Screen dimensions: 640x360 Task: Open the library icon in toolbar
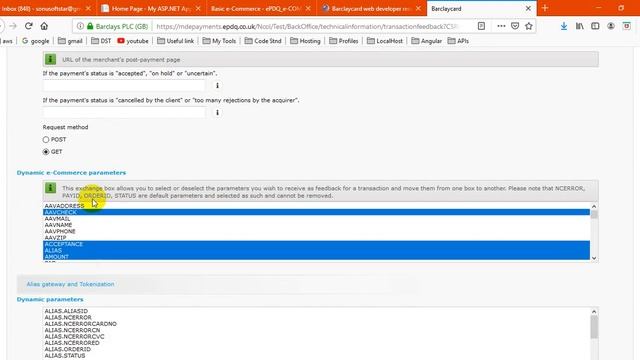(580, 26)
